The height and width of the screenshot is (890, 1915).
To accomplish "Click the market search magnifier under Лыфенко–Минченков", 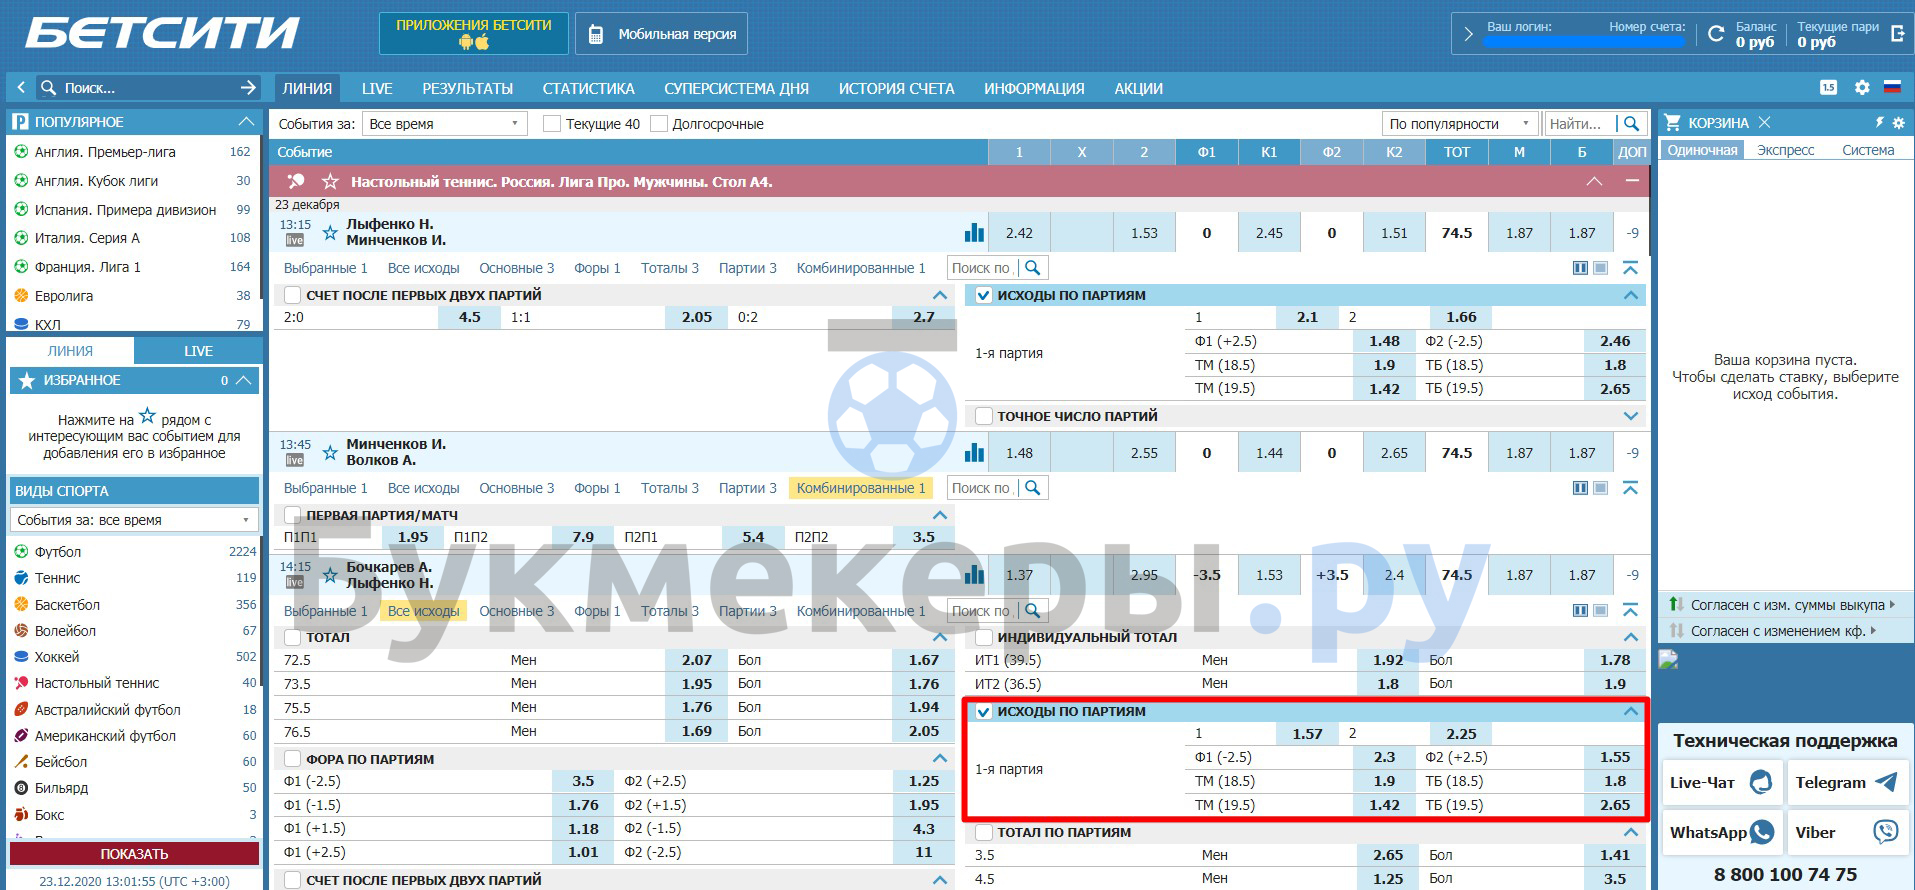I will [x=1033, y=268].
